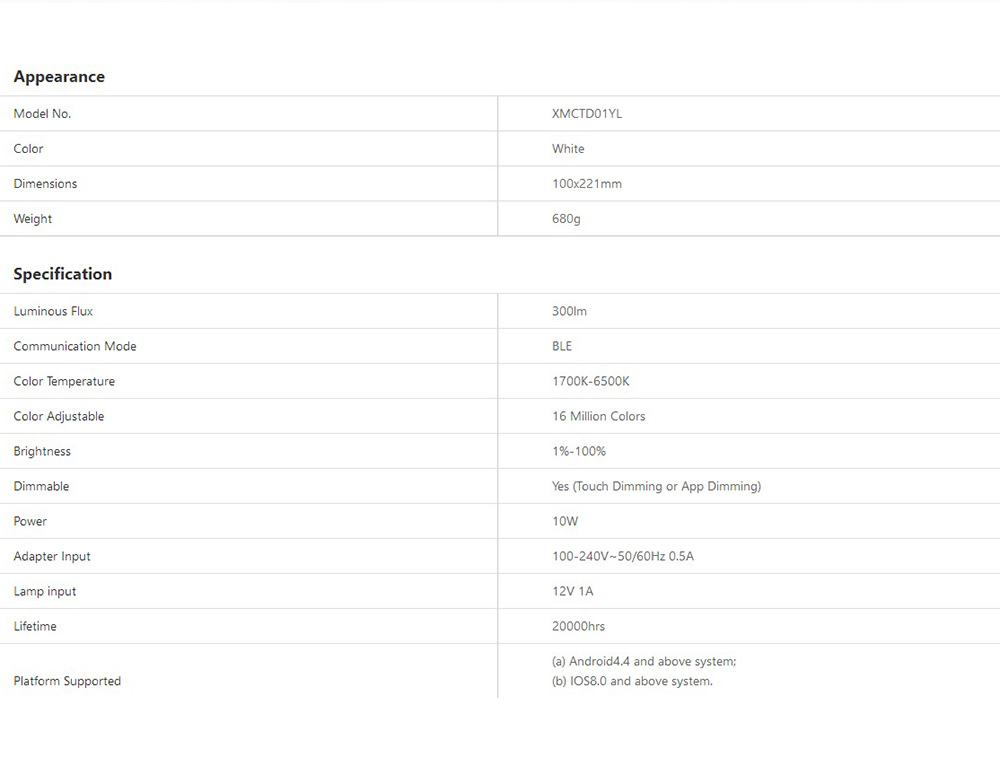Click the Platform Supported label
This screenshot has width=1000, height=766.
pyautogui.click(x=67, y=681)
